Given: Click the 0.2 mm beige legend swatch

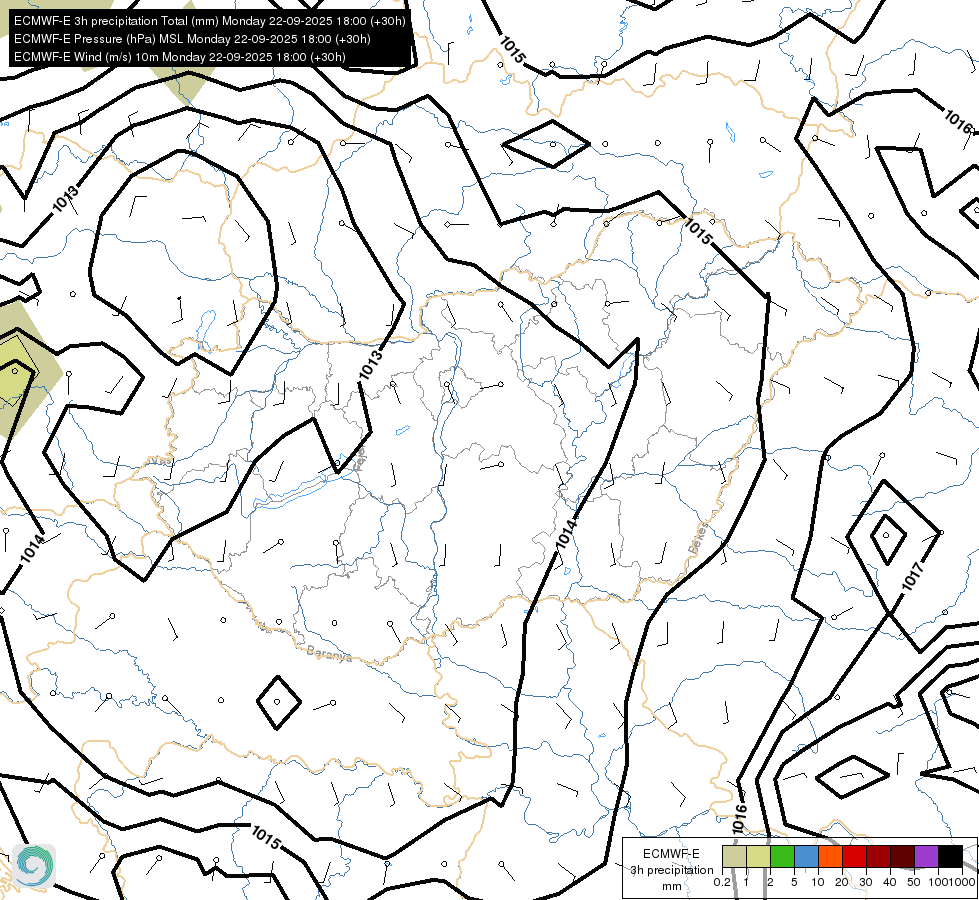Looking at the screenshot, I should 734,857.
